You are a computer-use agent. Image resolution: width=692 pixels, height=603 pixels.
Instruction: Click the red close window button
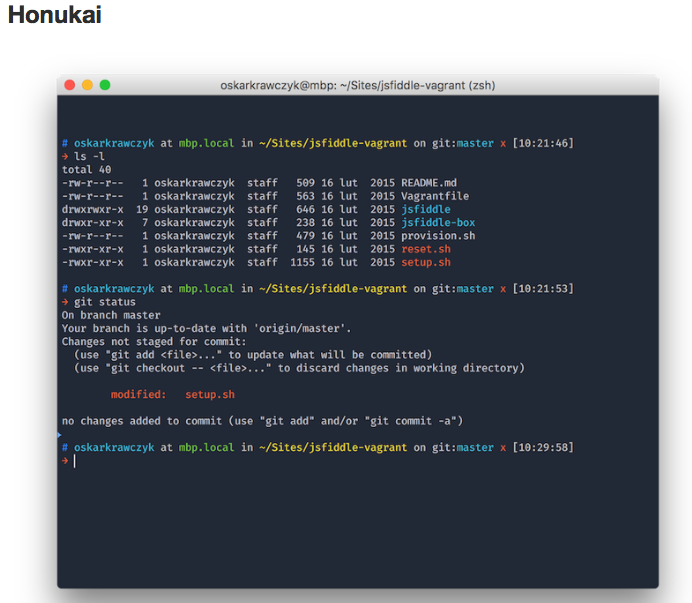click(70, 85)
